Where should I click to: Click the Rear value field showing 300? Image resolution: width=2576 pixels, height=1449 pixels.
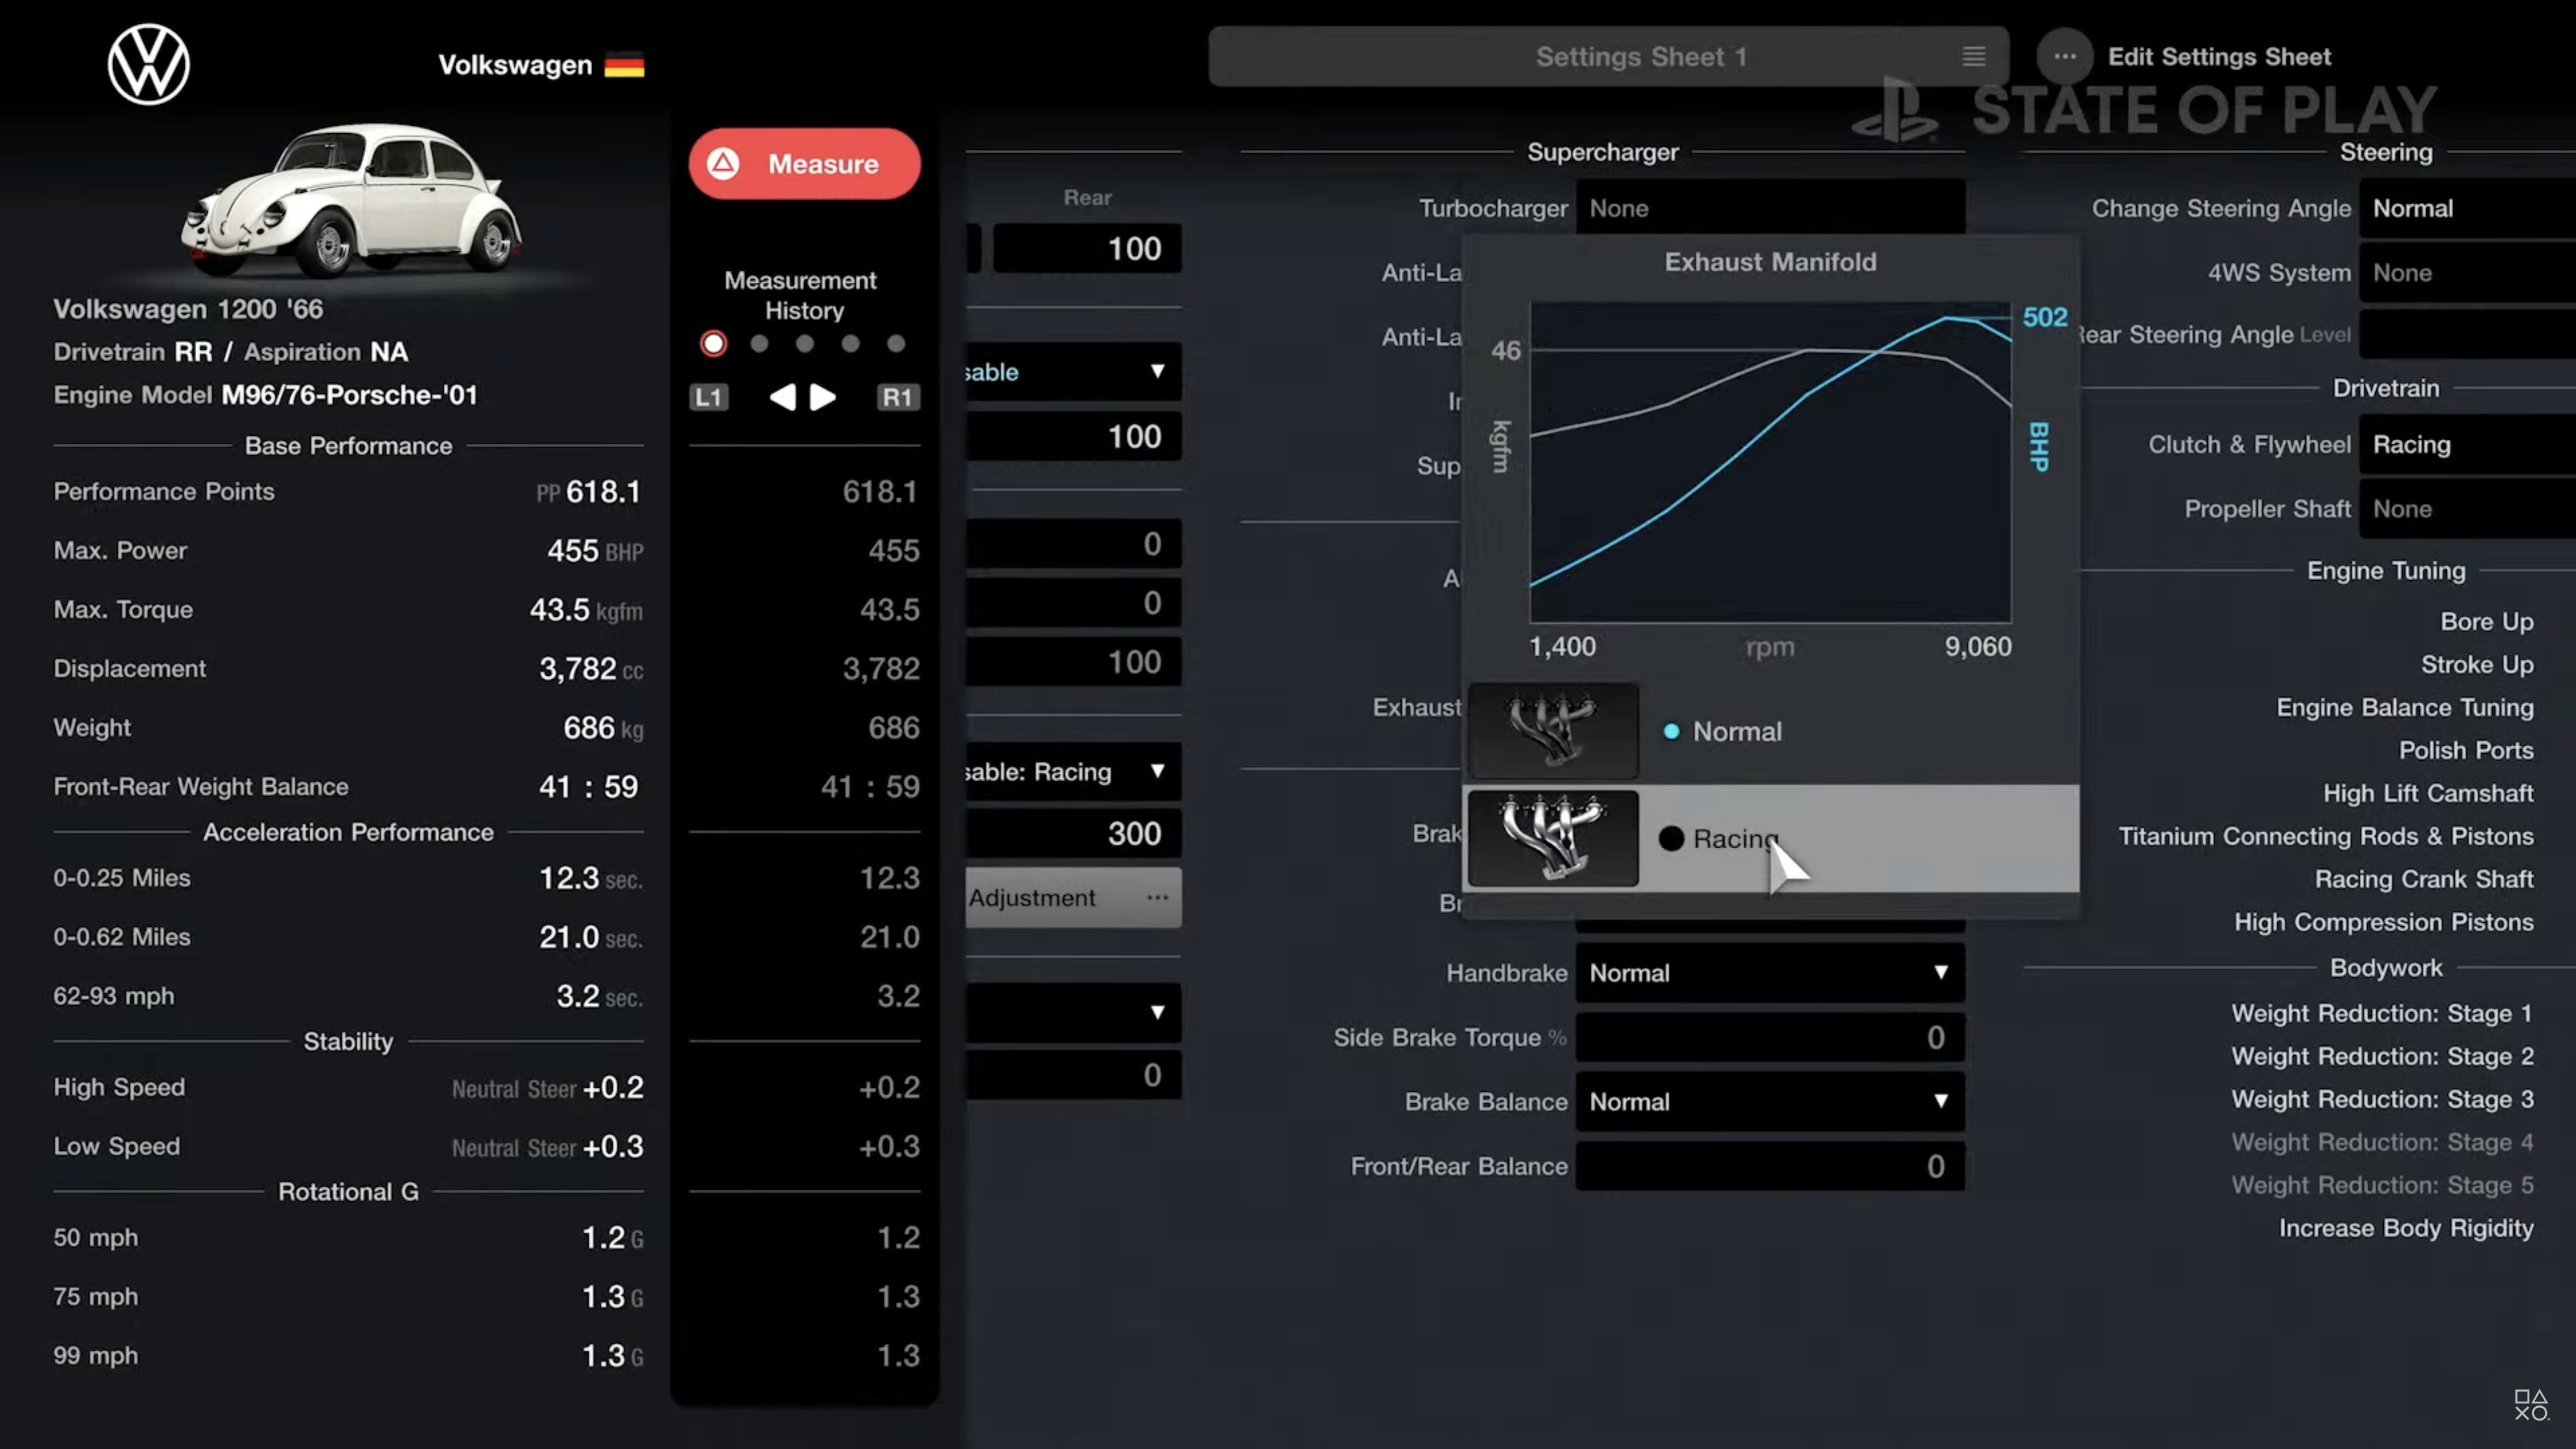pyautogui.click(x=1073, y=833)
